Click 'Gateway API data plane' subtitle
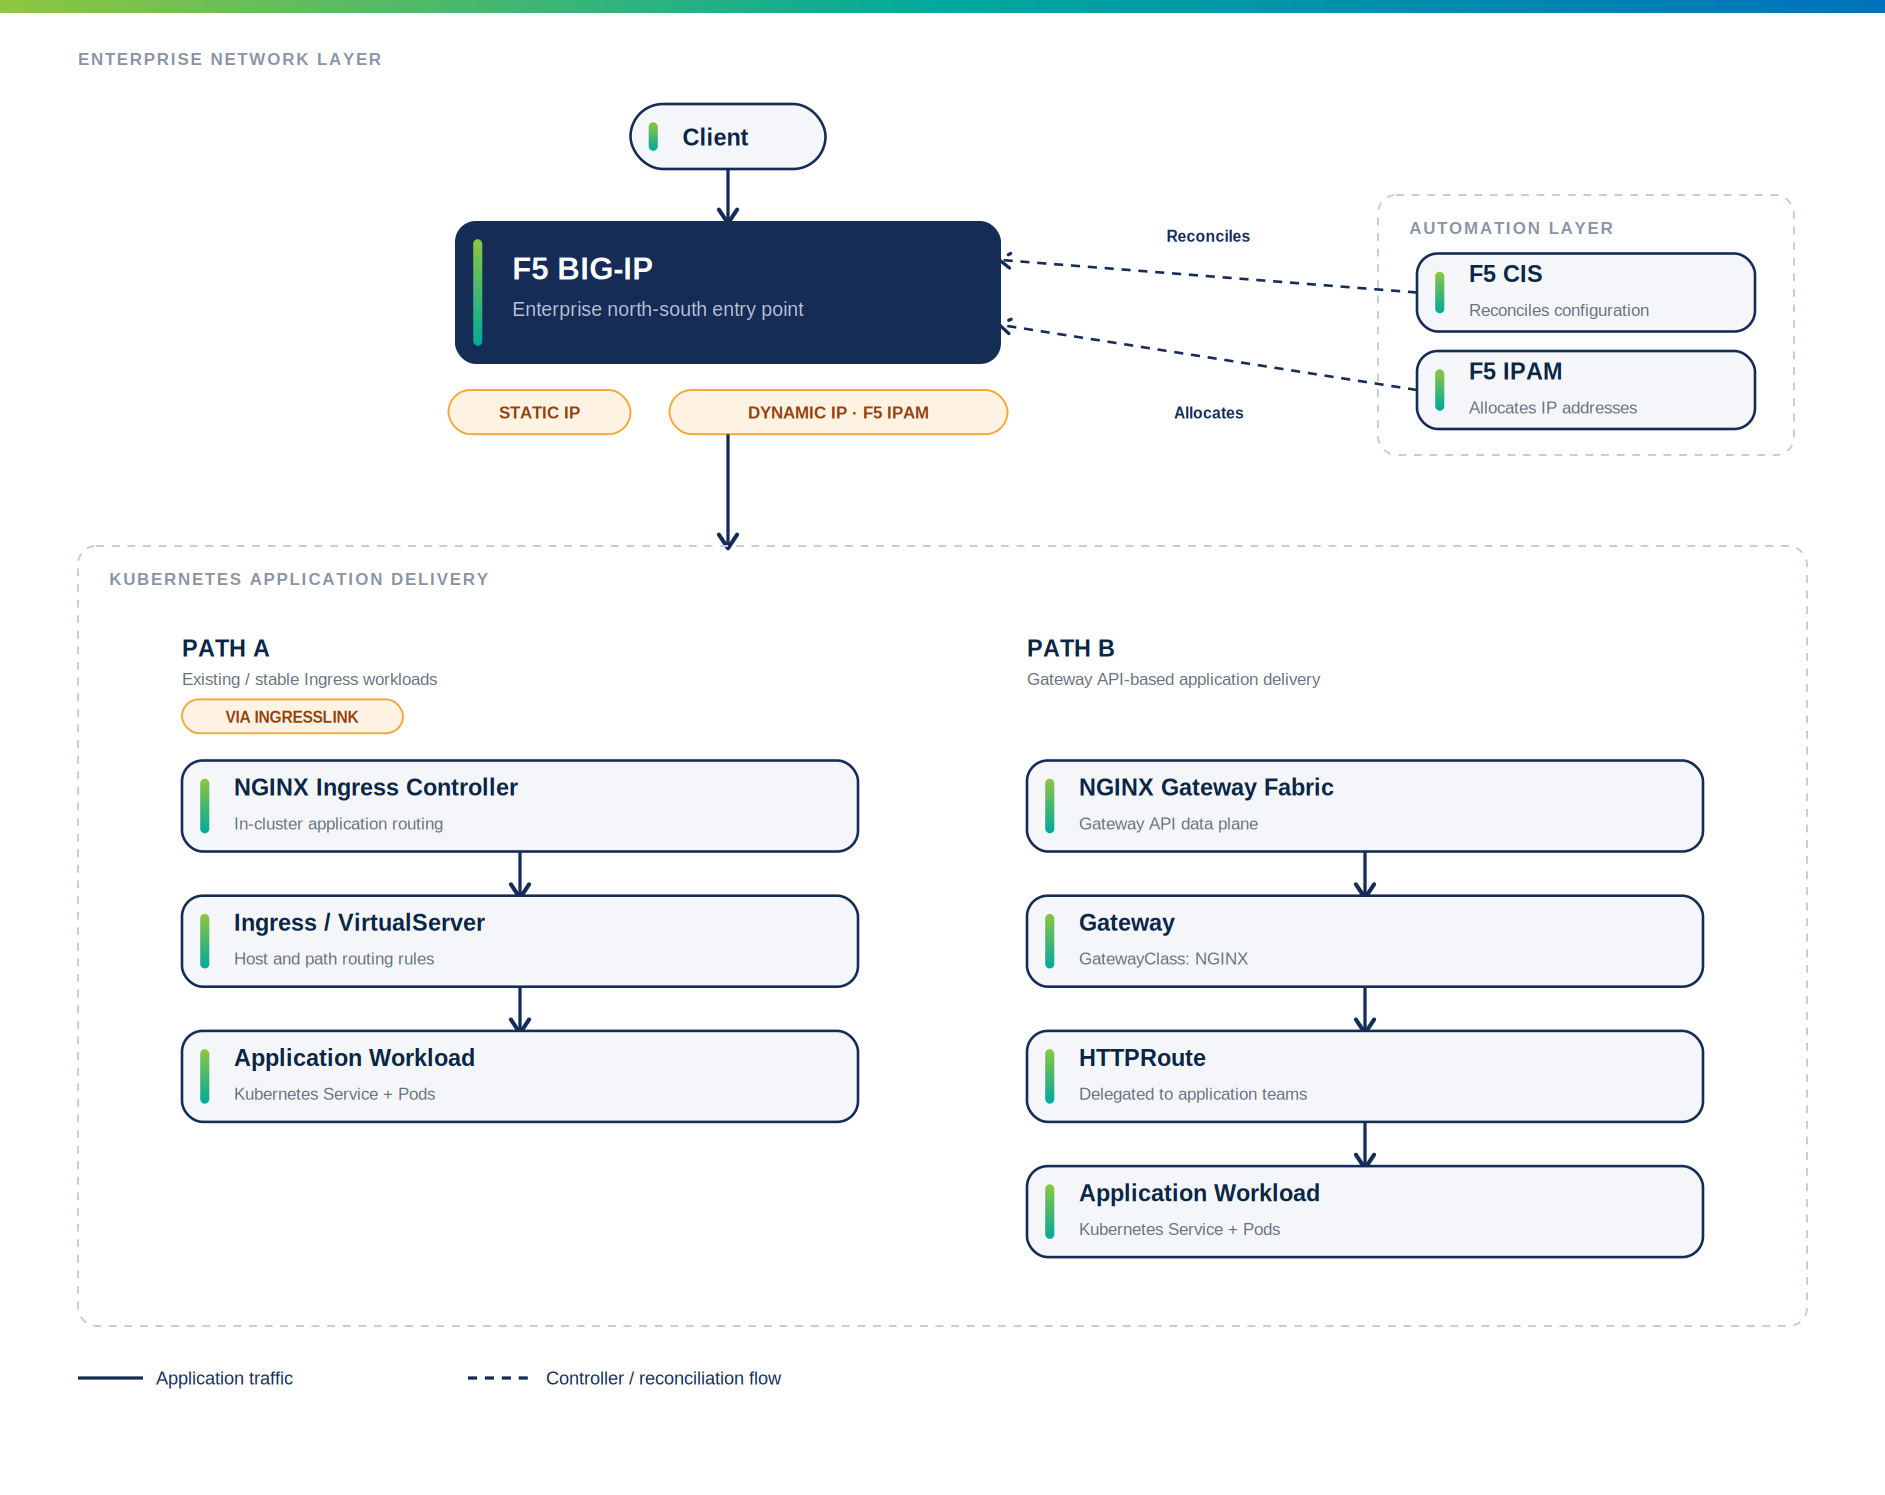 (x=1168, y=824)
